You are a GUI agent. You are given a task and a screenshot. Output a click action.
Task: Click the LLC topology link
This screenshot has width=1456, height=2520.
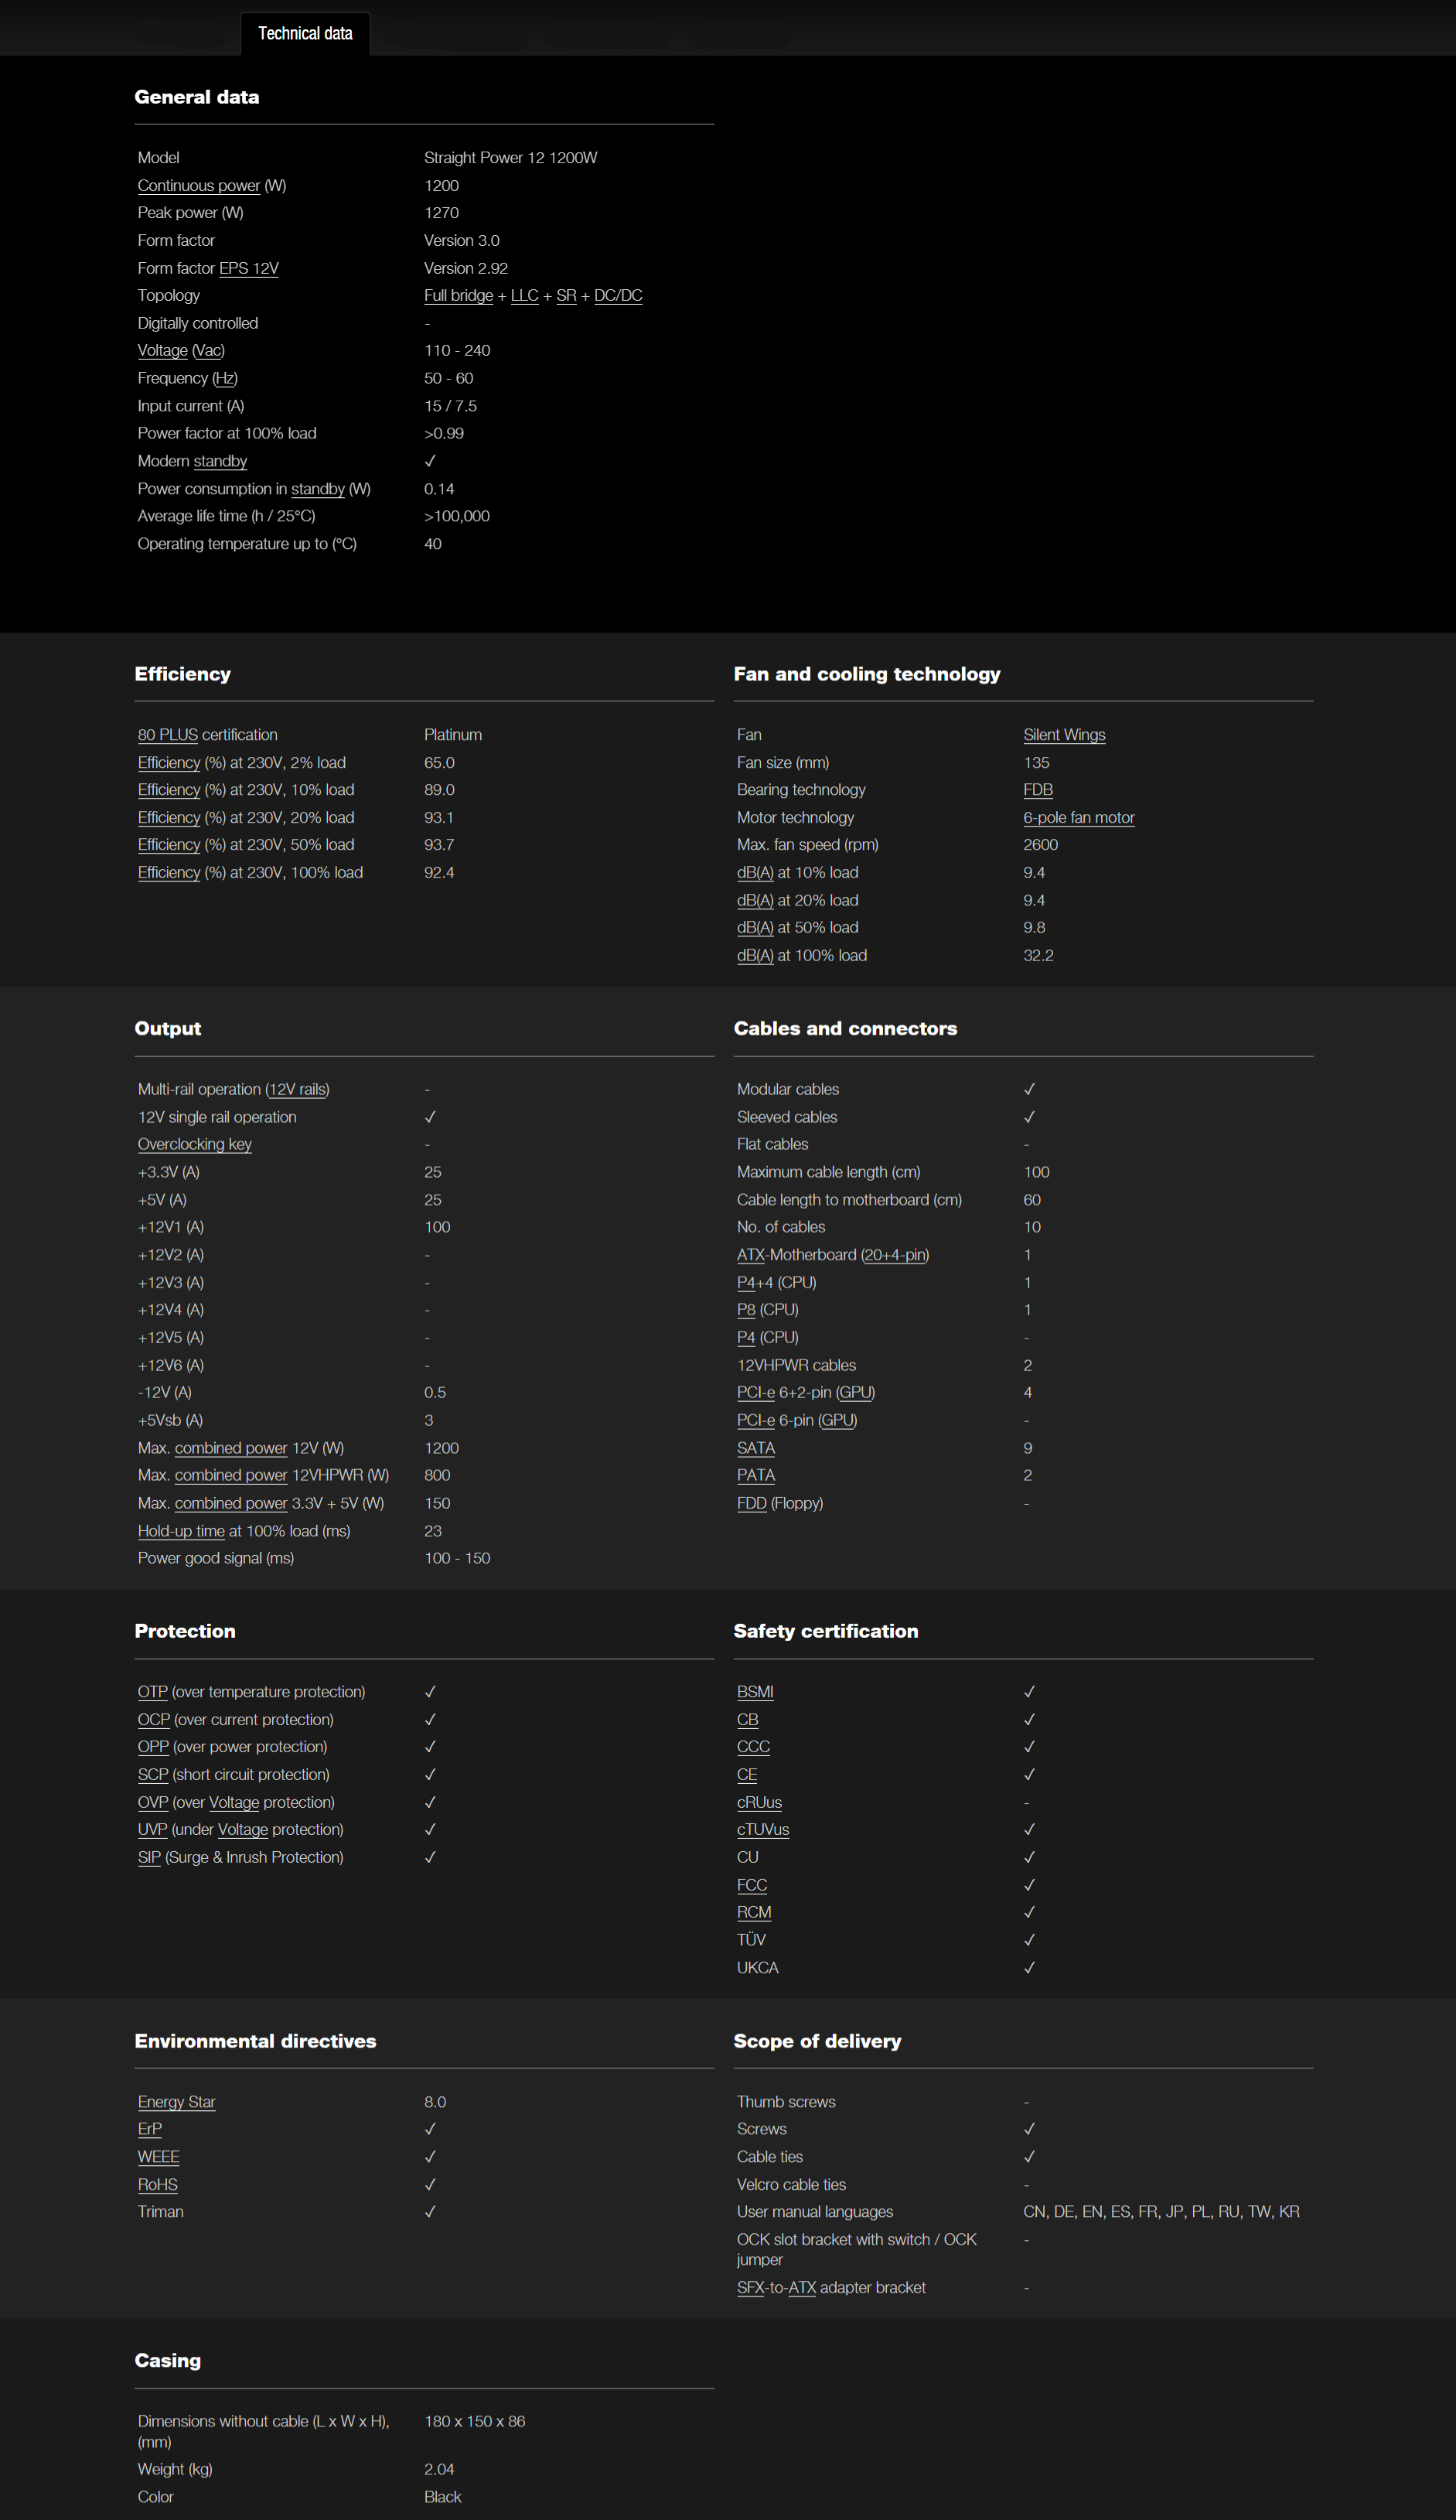[x=524, y=296]
